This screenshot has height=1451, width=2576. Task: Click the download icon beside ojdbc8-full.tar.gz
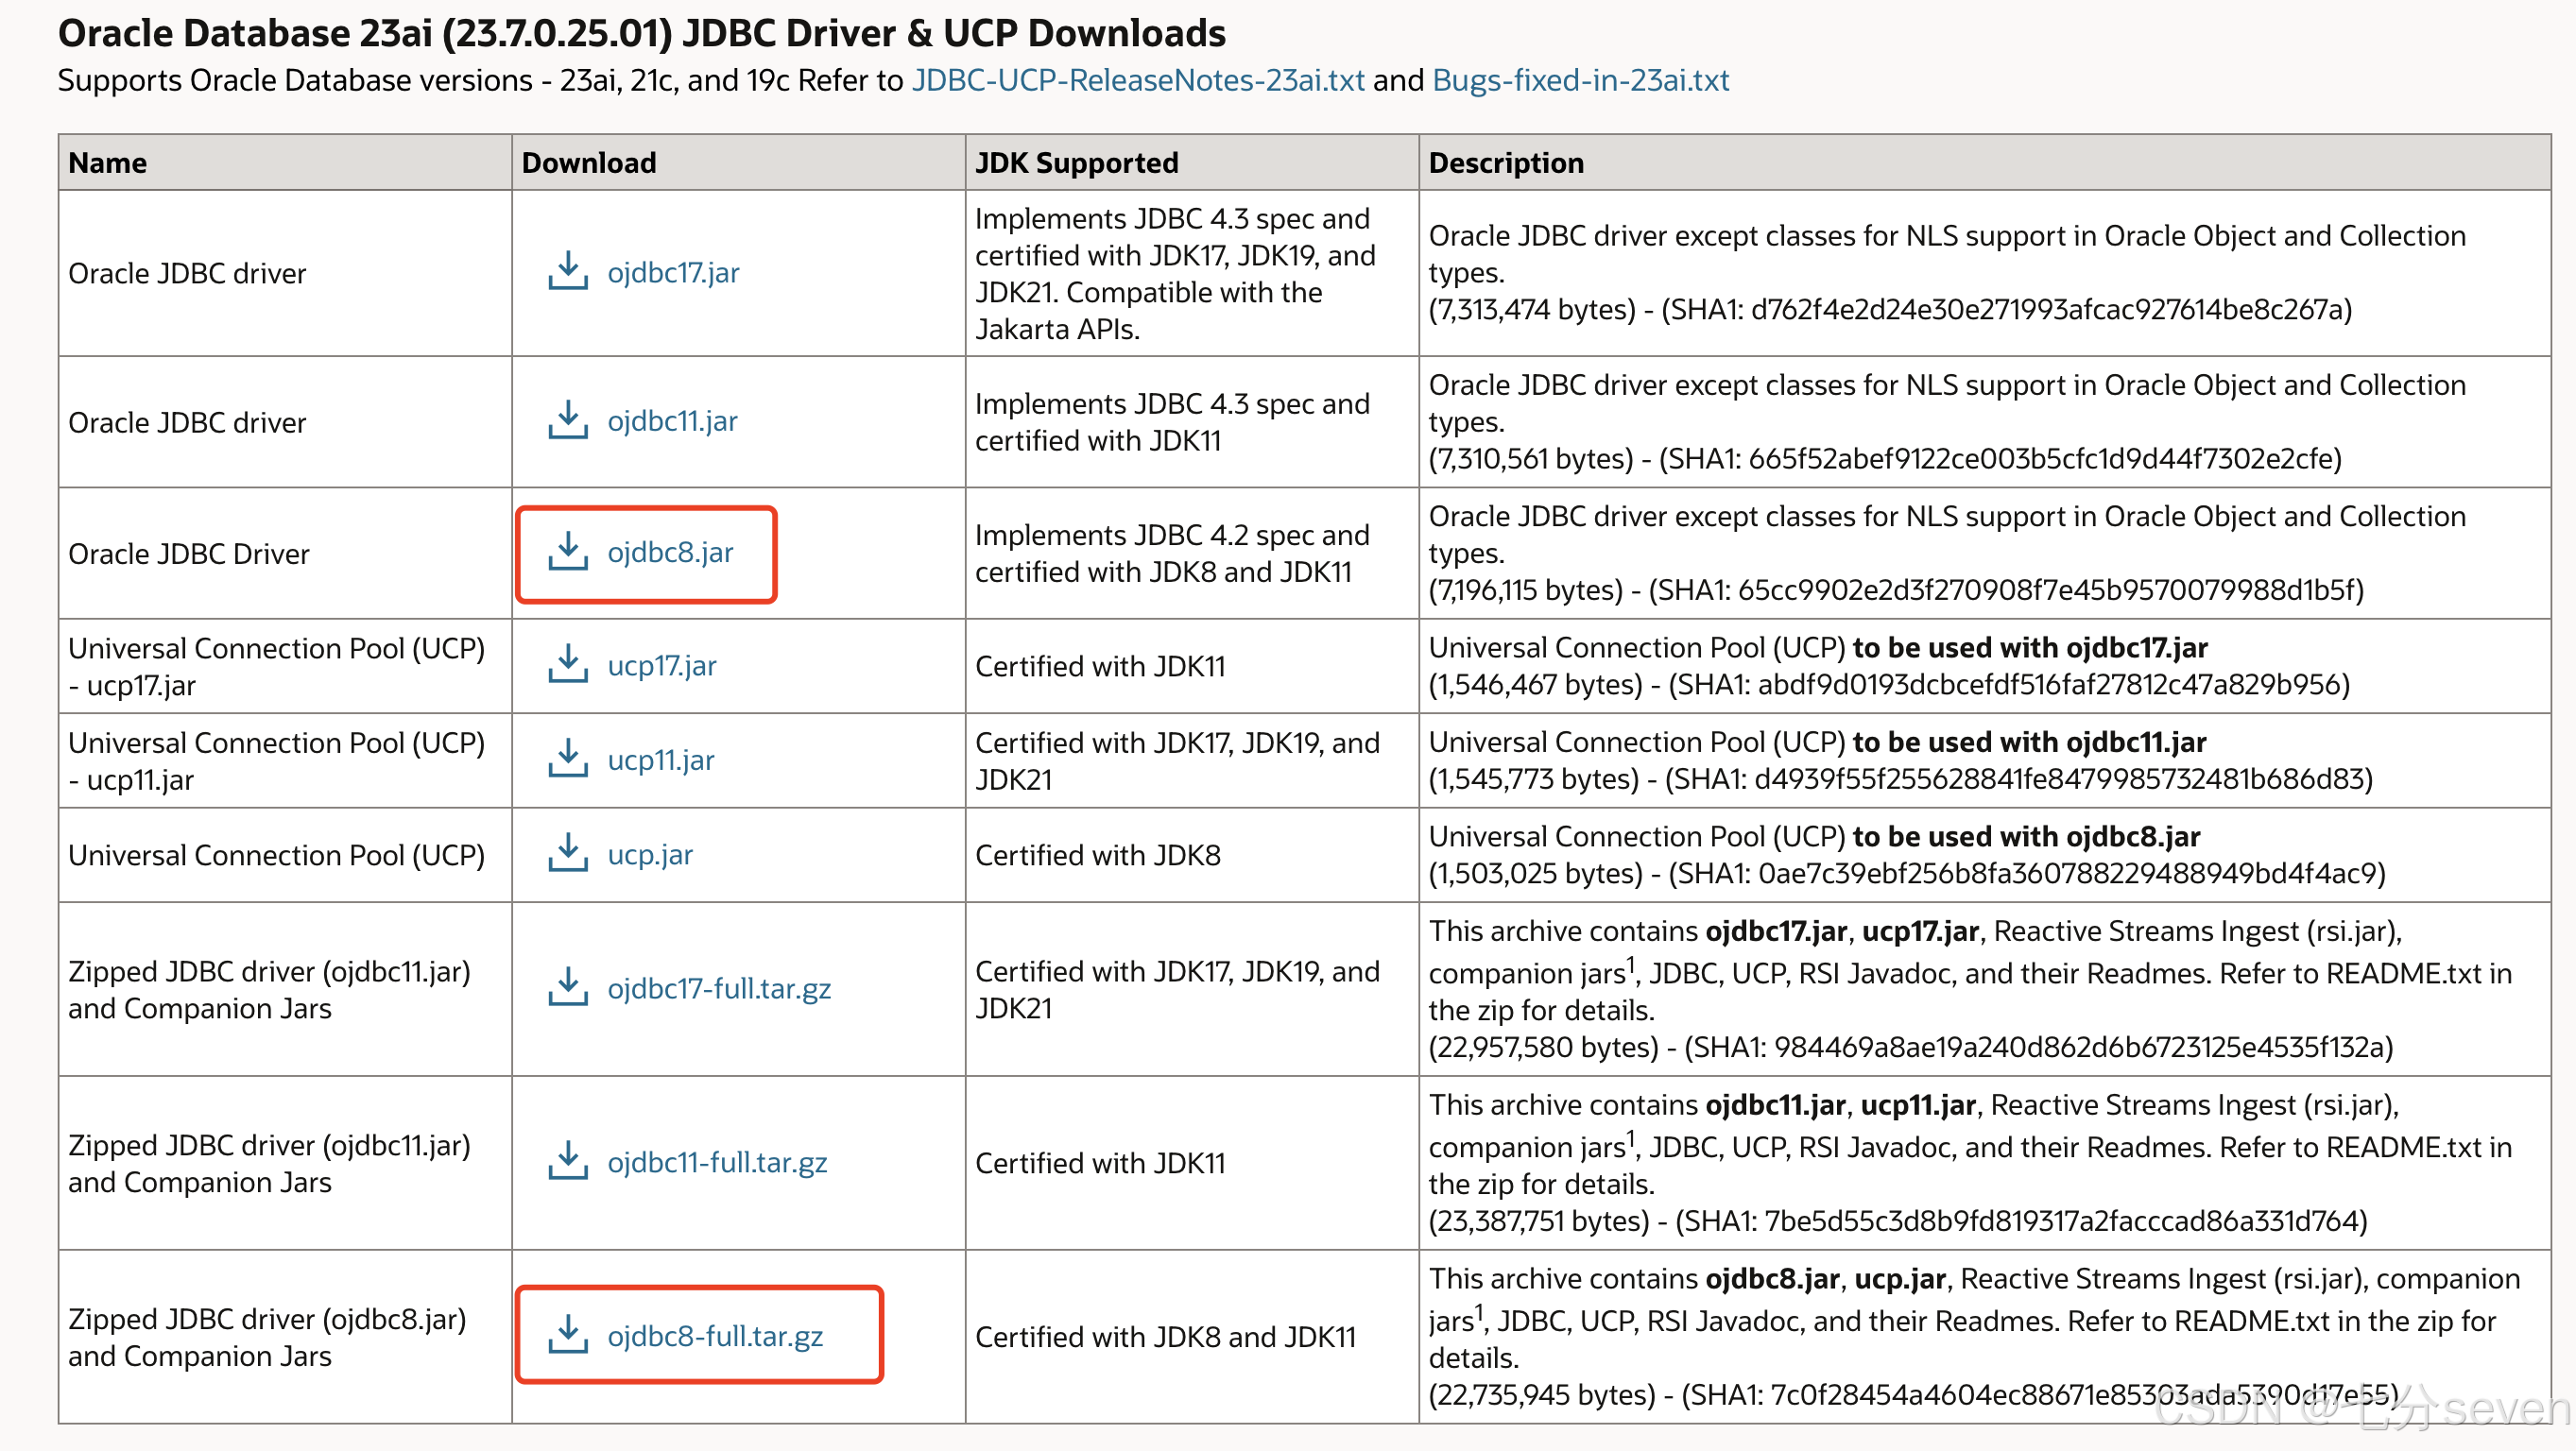[x=568, y=1334]
